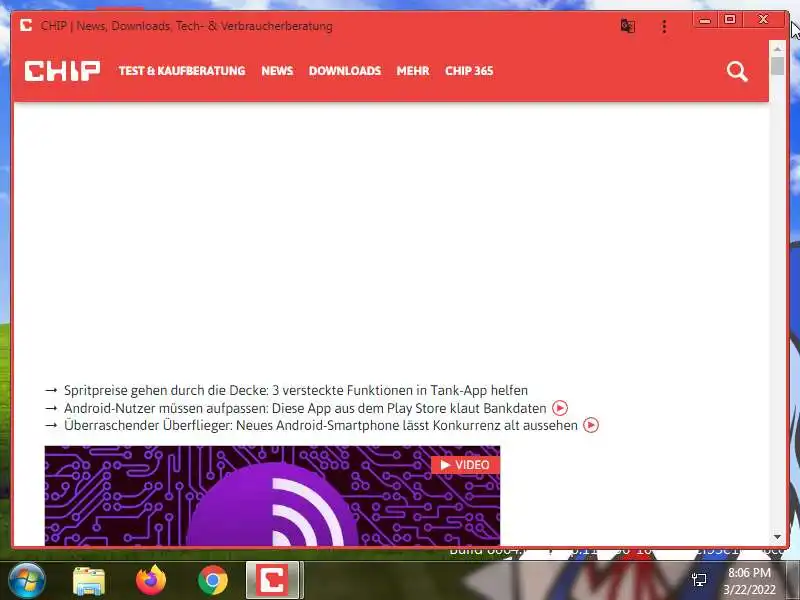Open the MEHR menu
This screenshot has width=800, height=600.
[413, 71]
